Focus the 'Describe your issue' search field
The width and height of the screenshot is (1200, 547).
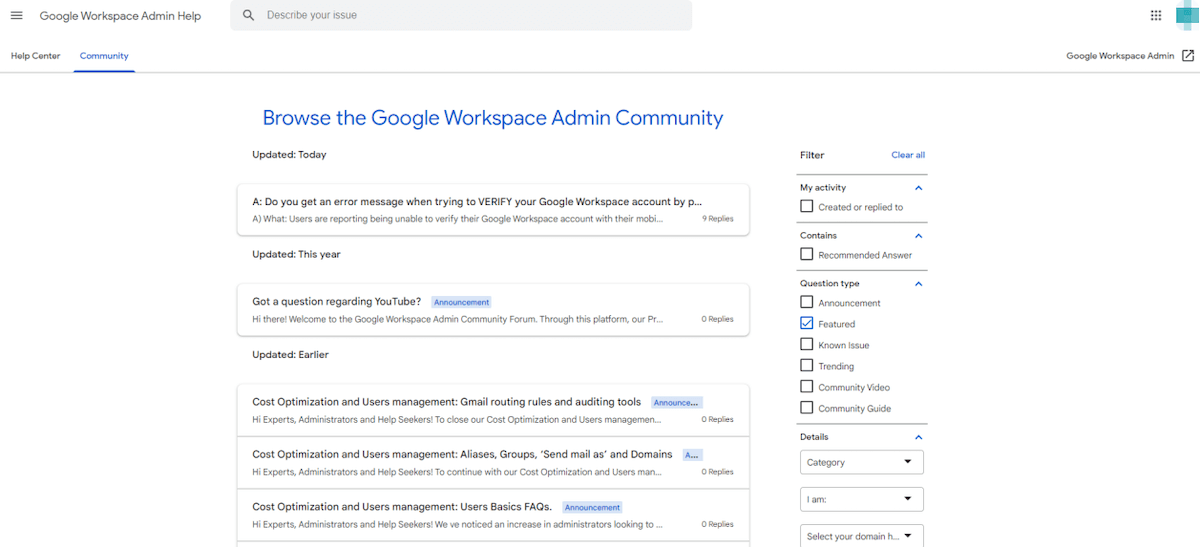tap(461, 15)
